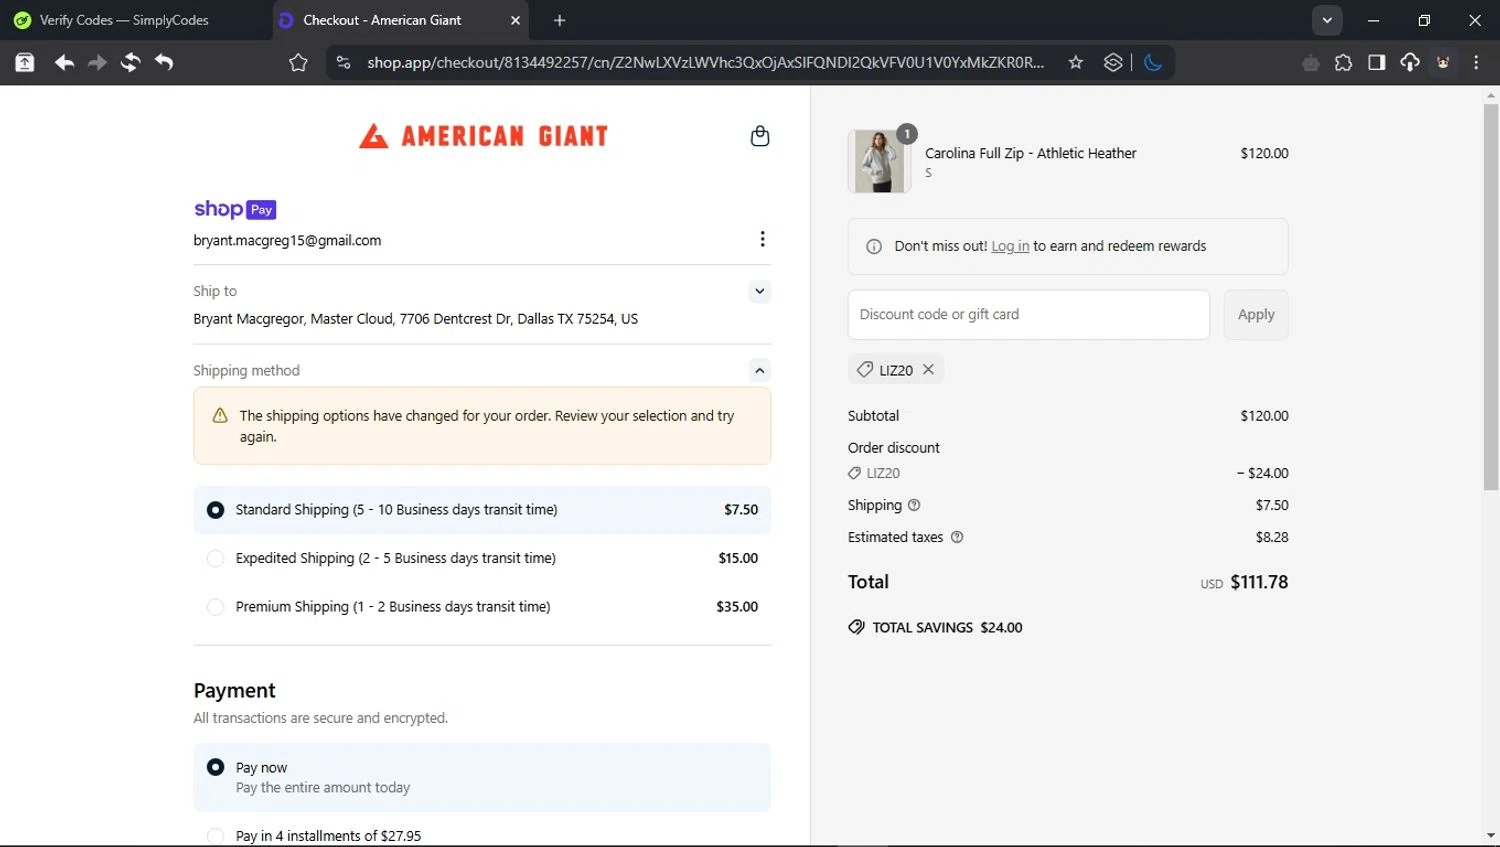
Task: Select Expedited Shipping radio option
Action: click(215, 558)
